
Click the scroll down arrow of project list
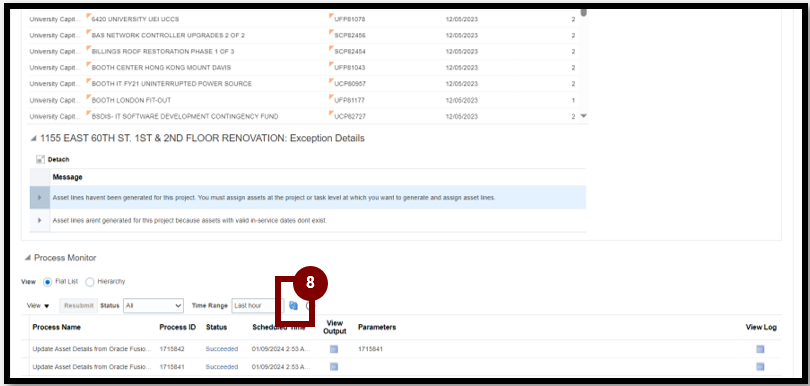[584, 116]
